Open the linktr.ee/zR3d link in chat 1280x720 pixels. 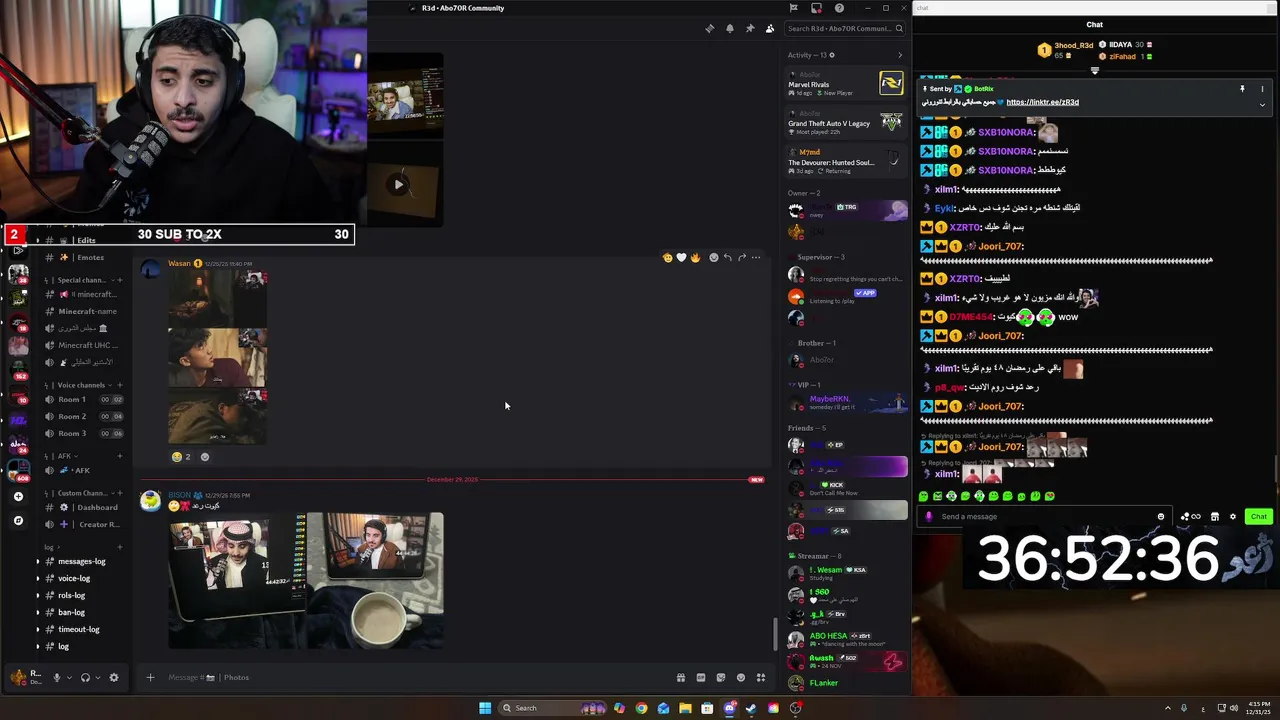click(1042, 102)
